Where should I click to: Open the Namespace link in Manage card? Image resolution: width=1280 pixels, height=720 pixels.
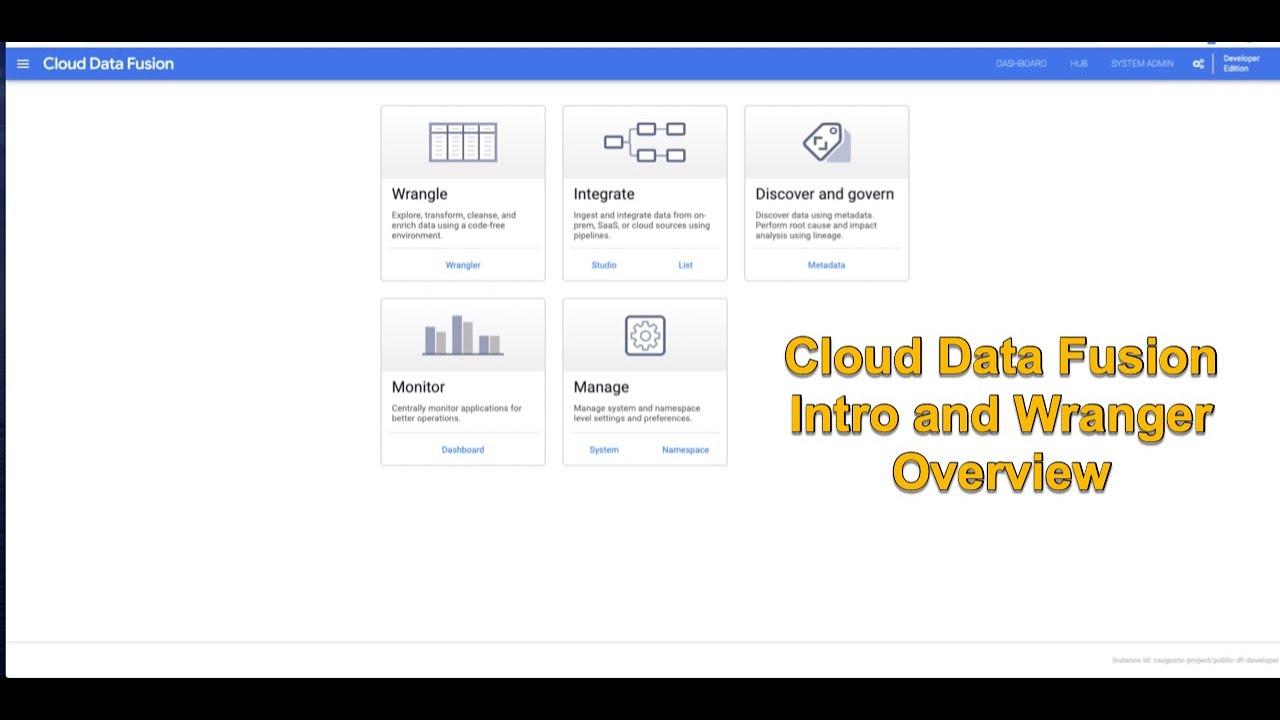coord(685,450)
